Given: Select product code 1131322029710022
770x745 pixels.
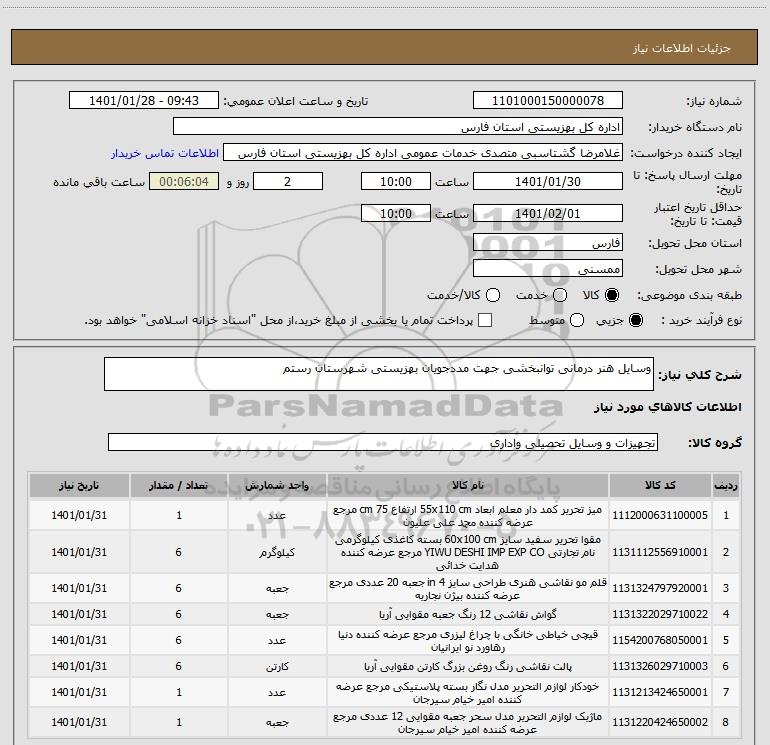Looking at the screenshot, I should (660, 614).
